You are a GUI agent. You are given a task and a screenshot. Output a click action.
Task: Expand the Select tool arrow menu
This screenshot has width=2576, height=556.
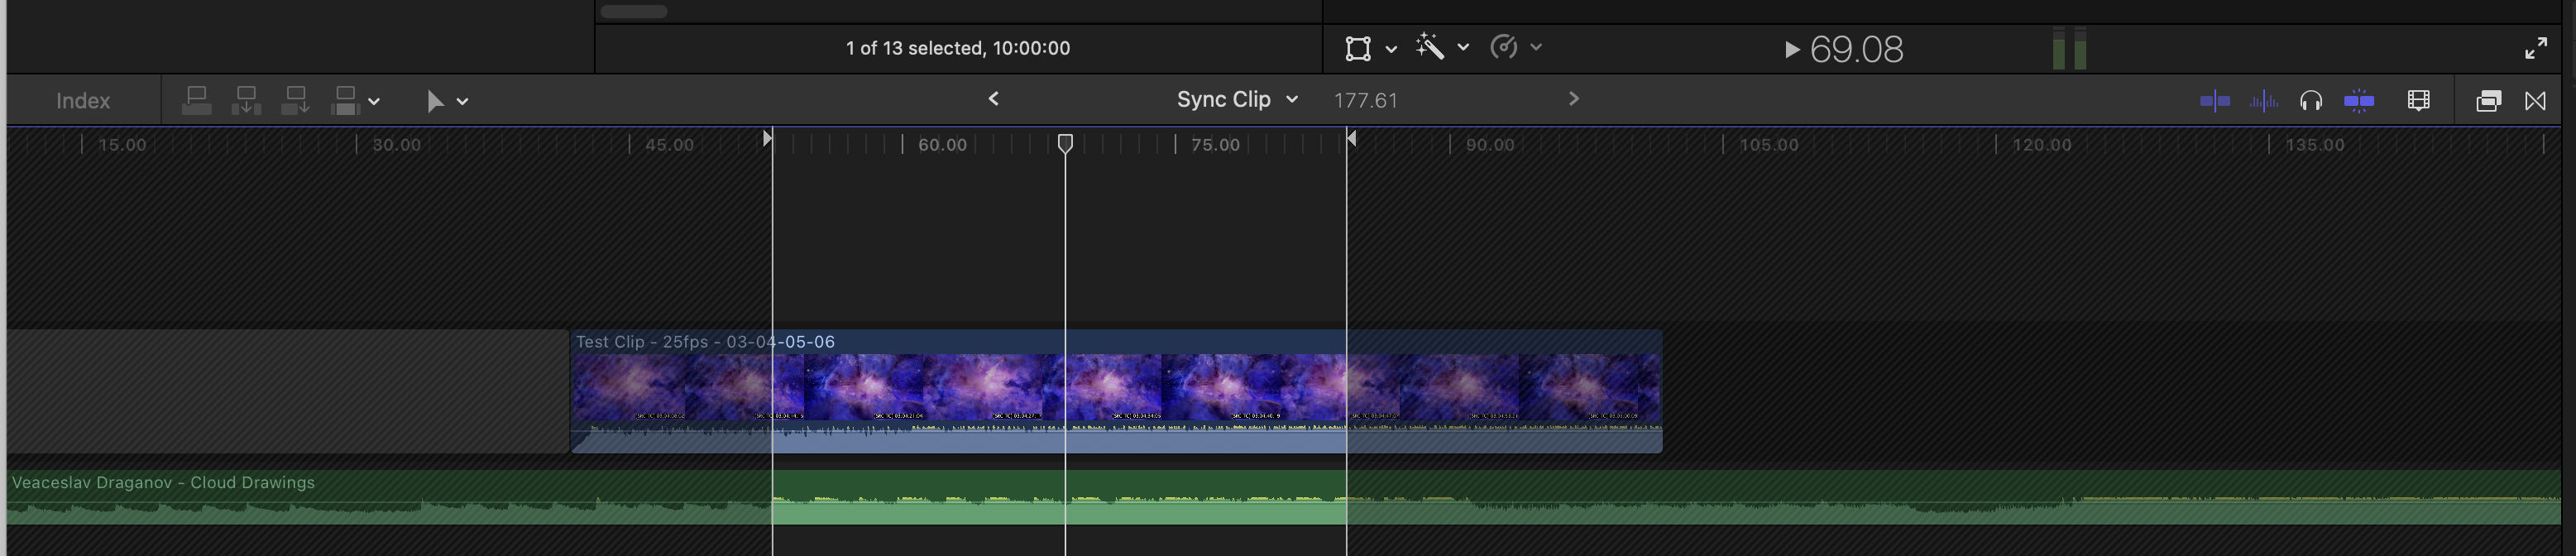(x=447, y=101)
